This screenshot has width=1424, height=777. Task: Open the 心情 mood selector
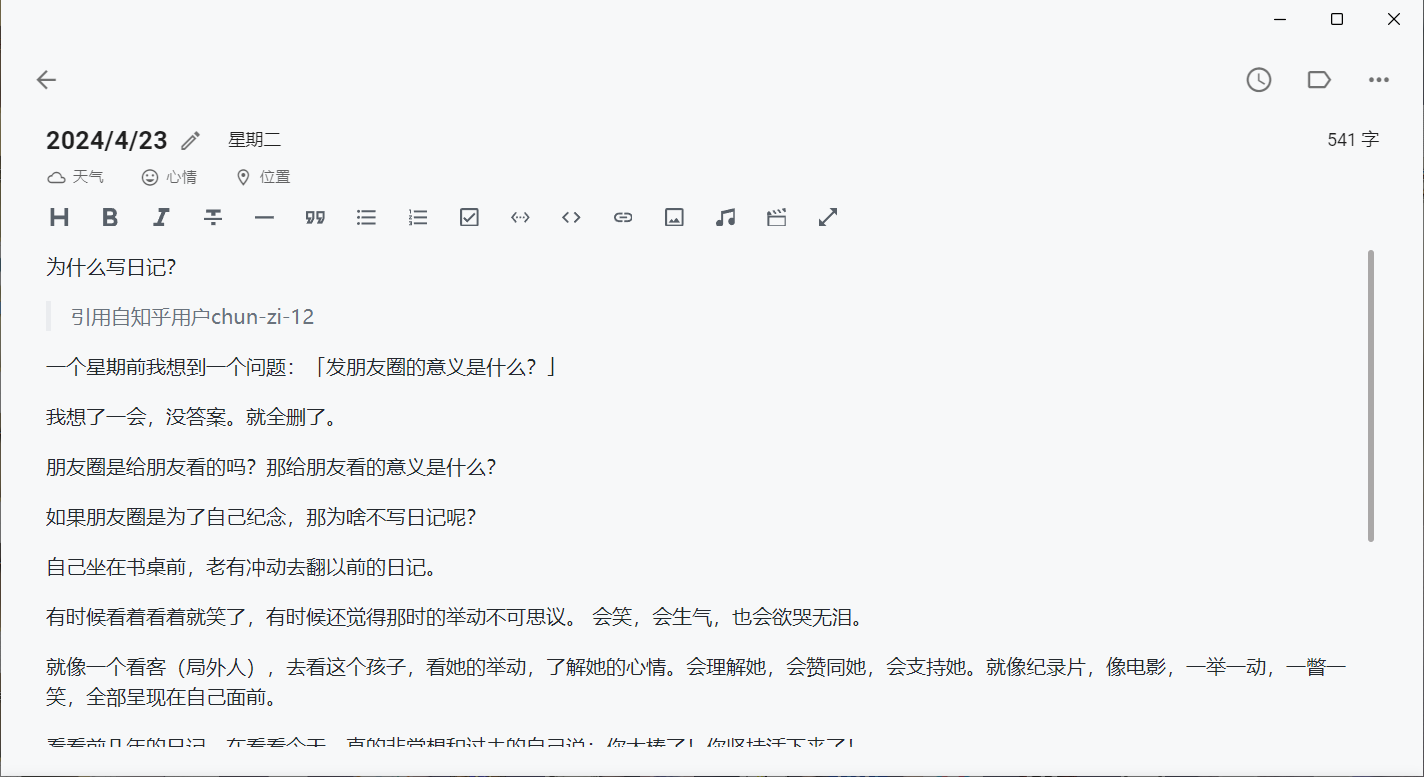click(170, 176)
